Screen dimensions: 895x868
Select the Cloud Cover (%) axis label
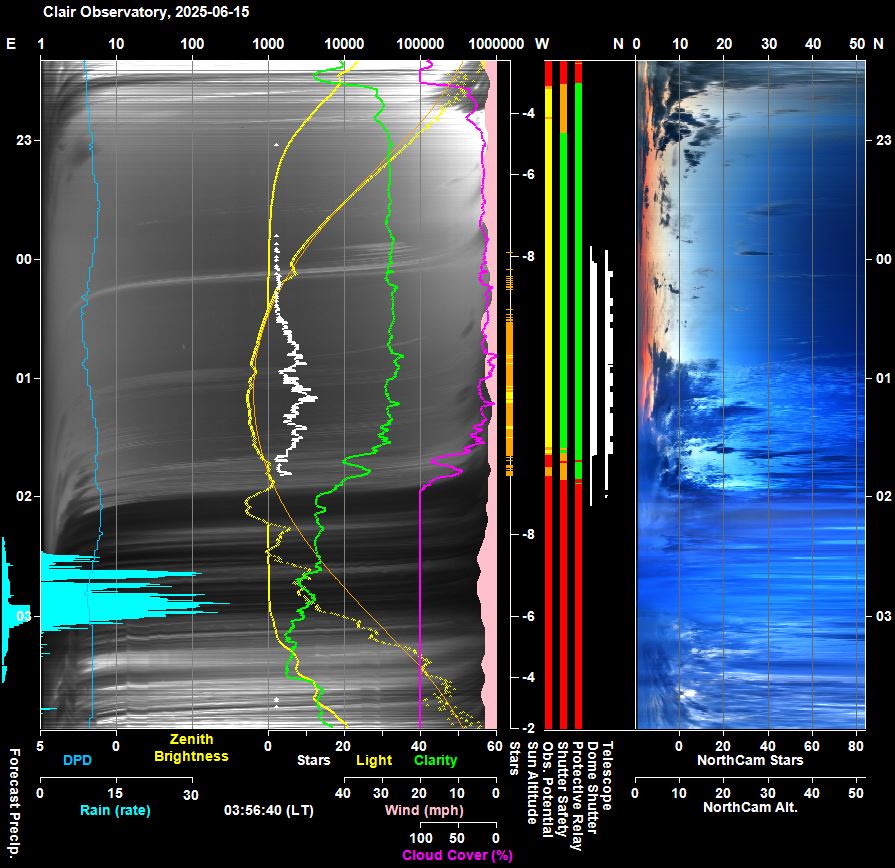457,855
